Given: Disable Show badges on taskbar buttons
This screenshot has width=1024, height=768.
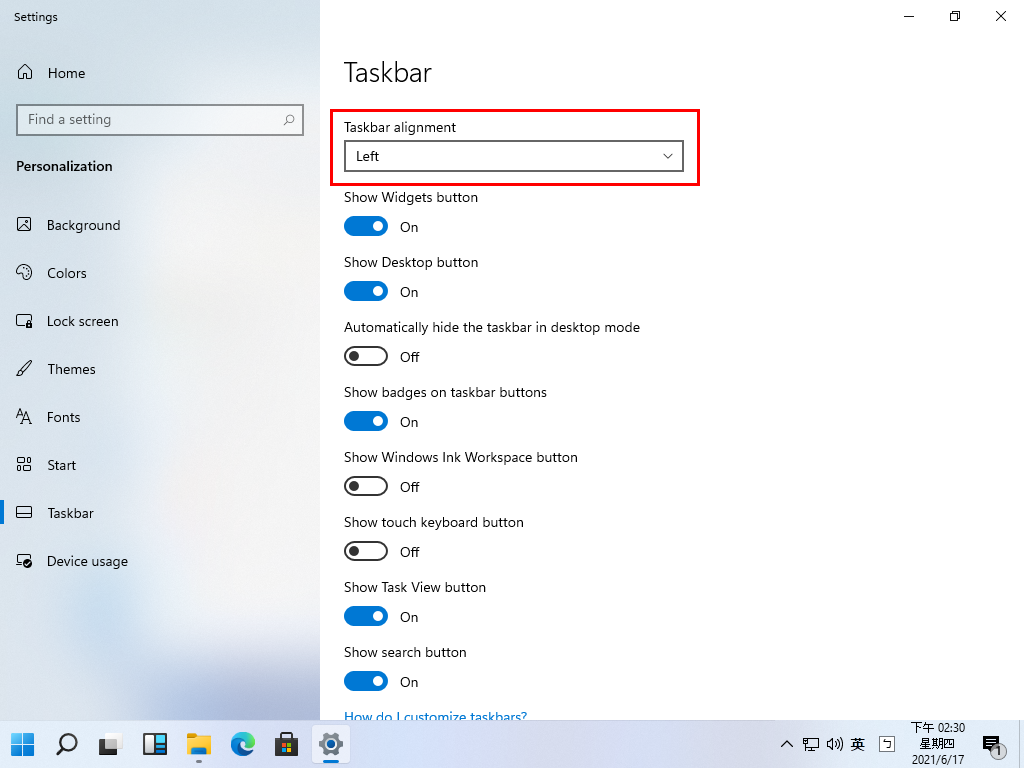Looking at the screenshot, I should click(366, 421).
